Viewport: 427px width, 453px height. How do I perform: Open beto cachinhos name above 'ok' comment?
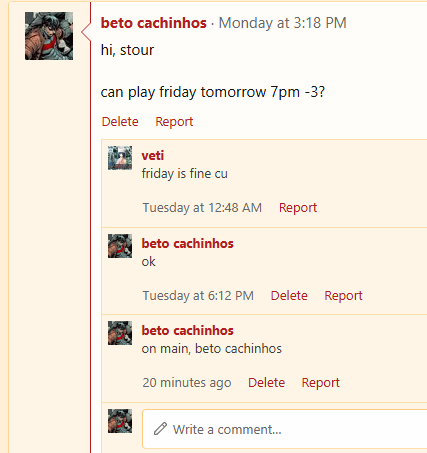[187, 243]
